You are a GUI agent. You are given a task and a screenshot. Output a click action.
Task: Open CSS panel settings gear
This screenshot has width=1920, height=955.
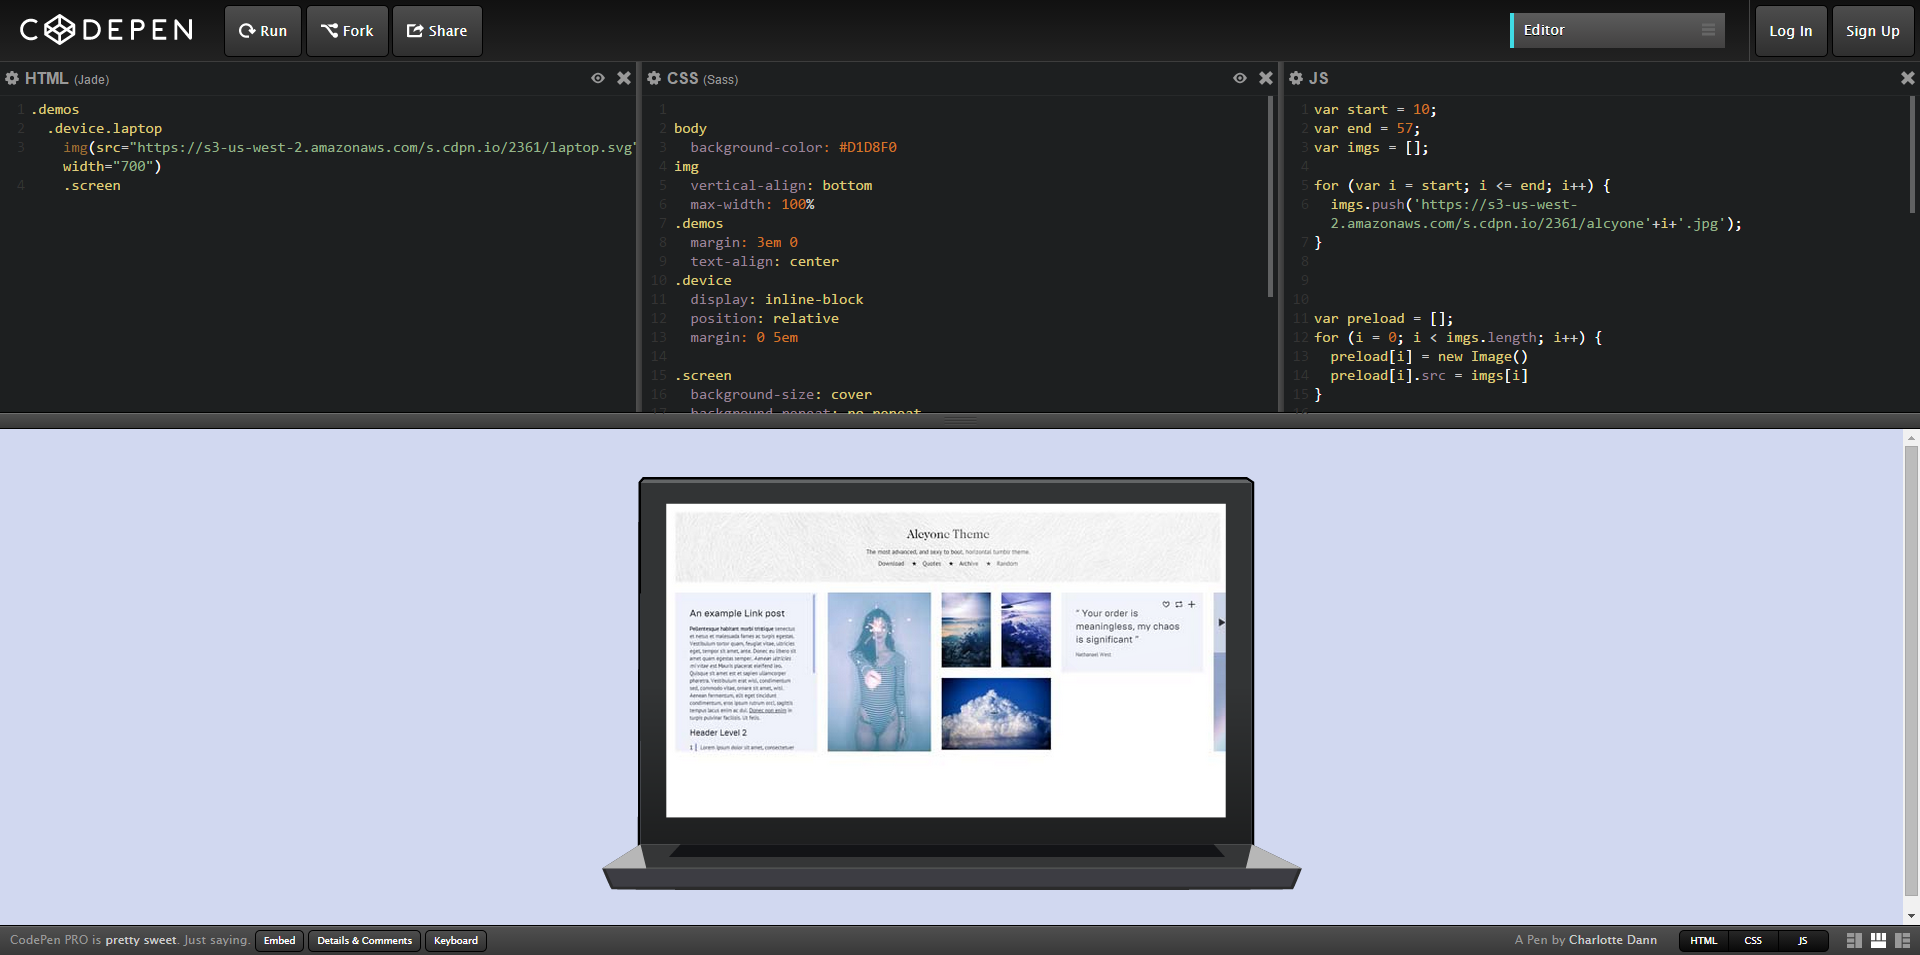pos(654,78)
